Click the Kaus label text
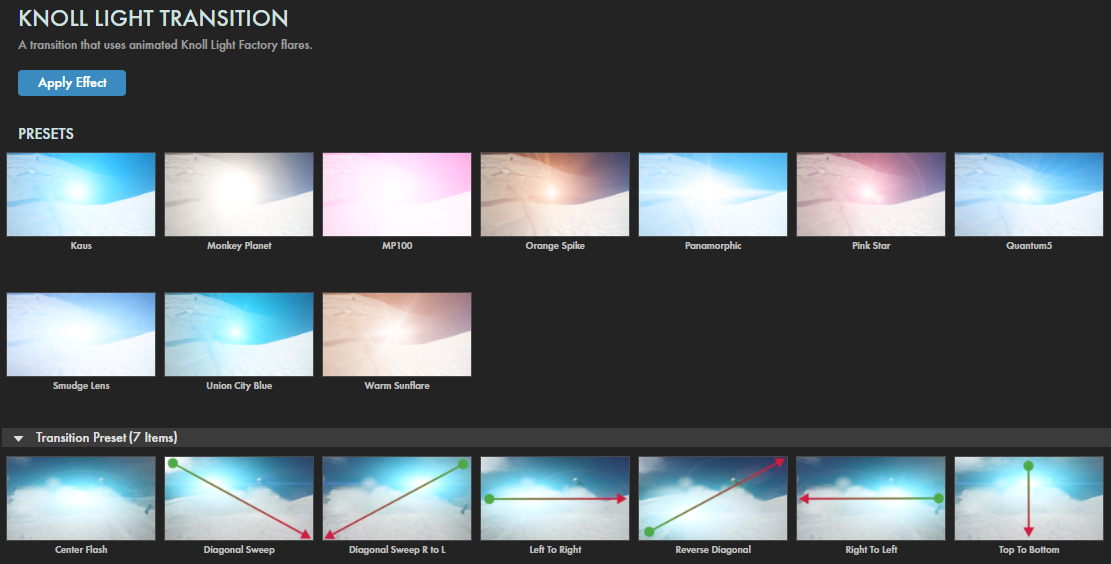The width and height of the screenshot is (1111, 564). (81, 246)
